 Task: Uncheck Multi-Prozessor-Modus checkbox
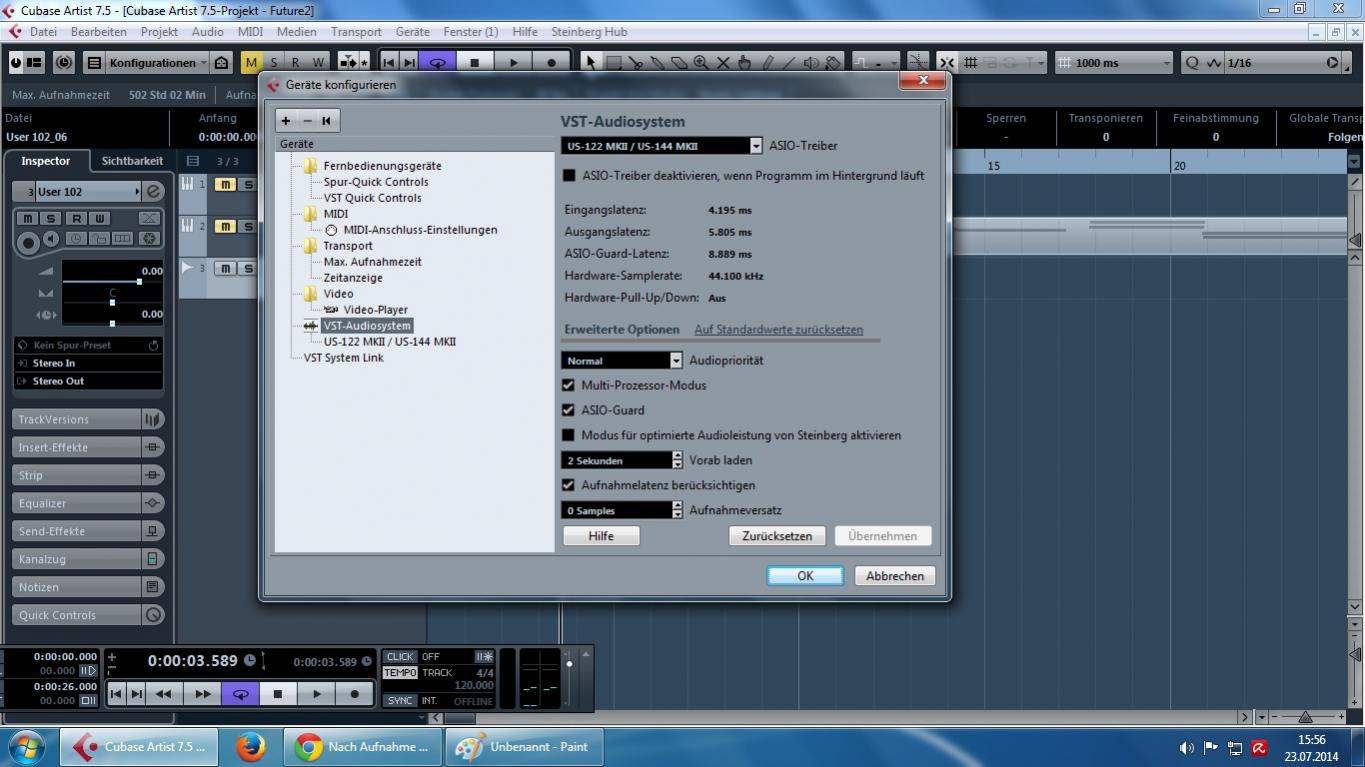[x=569, y=385]
